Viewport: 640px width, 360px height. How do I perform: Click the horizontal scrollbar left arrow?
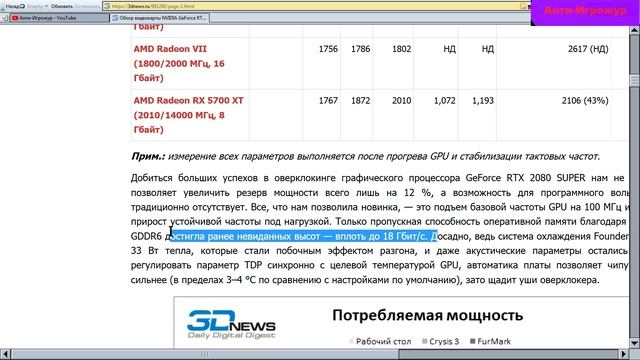(x=5, y=354)
